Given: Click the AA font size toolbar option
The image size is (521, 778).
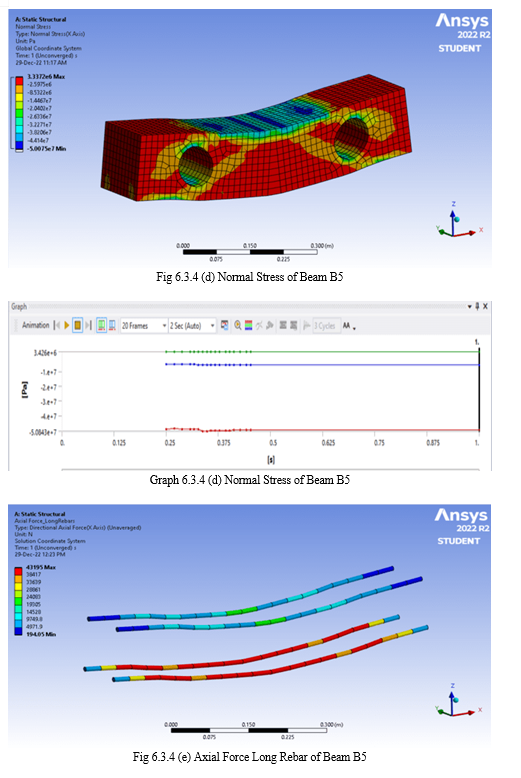Looking at the screenshot, I should tap(347, 325).
